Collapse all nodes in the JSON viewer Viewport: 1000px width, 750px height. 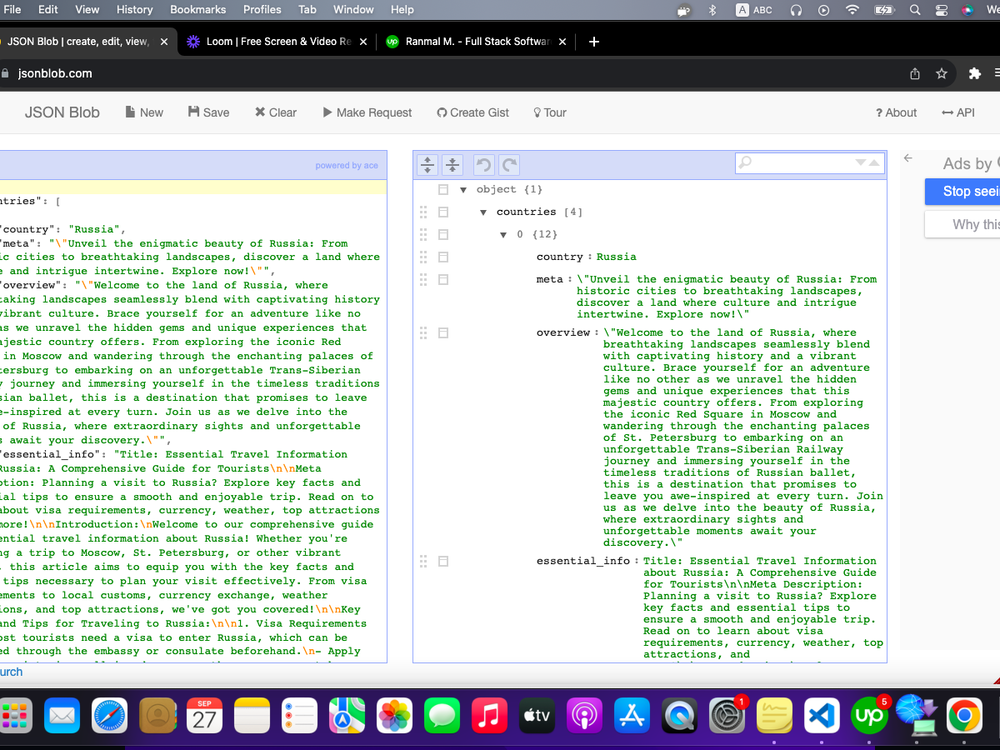[452, 164]
